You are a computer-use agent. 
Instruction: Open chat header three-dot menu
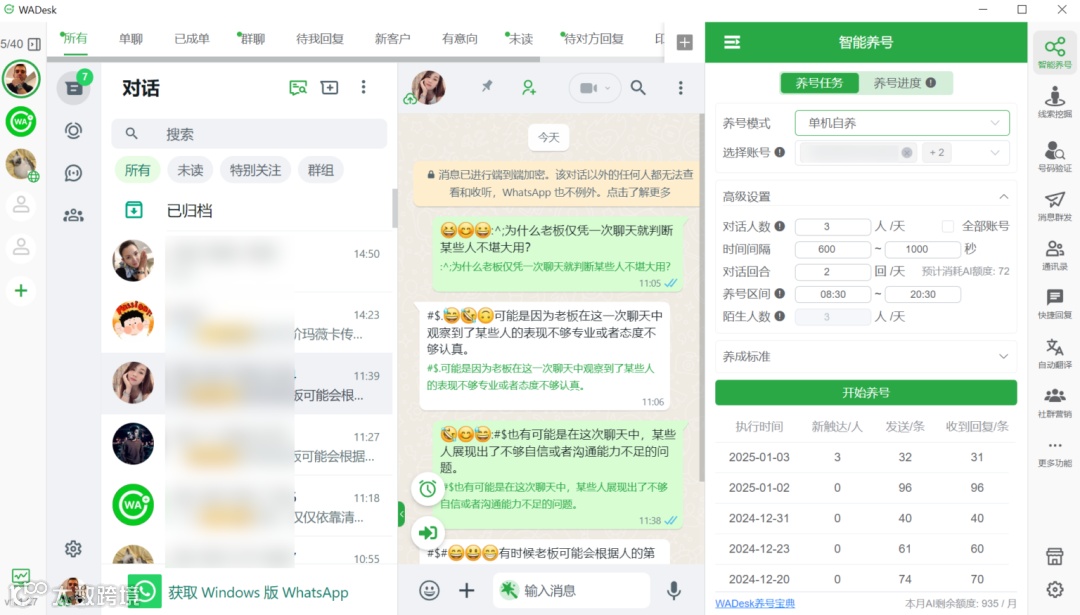click(681, 87)
